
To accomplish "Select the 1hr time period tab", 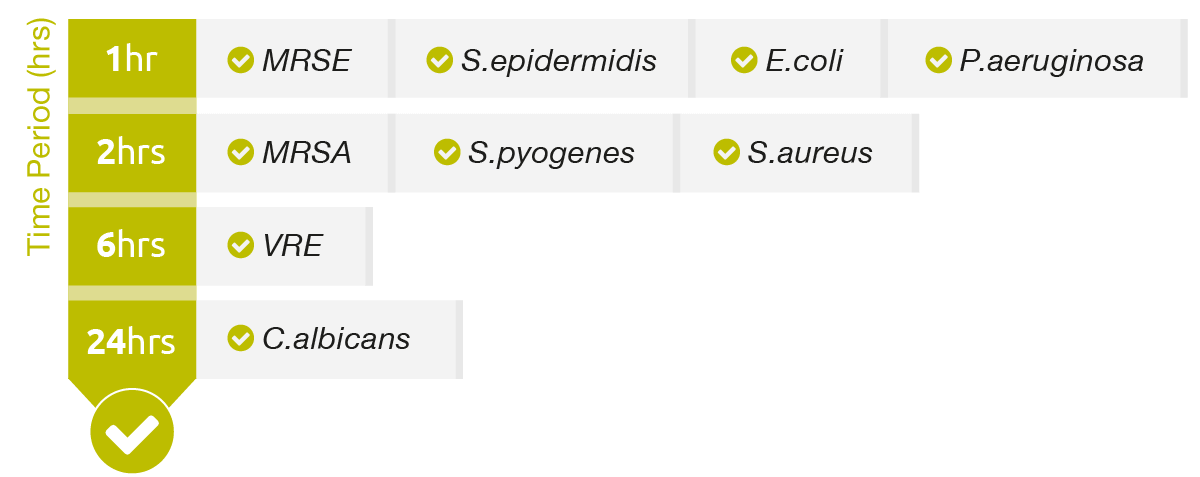I will 132,58.
